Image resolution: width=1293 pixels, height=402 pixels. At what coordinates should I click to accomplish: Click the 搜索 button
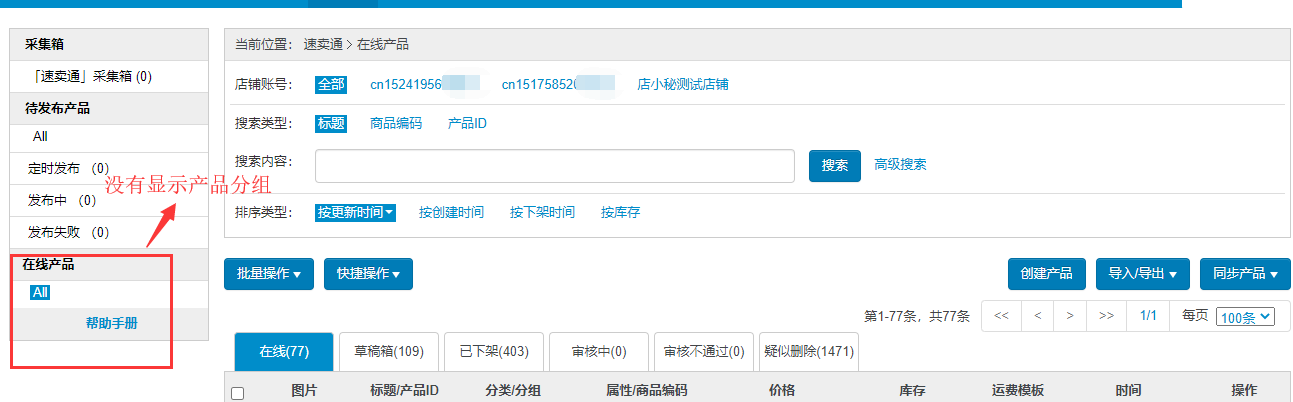click(834, 166)
